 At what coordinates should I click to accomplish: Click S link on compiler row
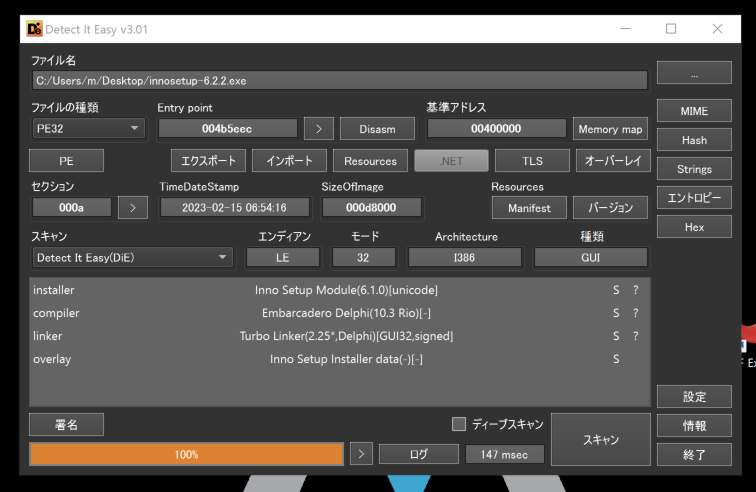click(x=616, y=313)
